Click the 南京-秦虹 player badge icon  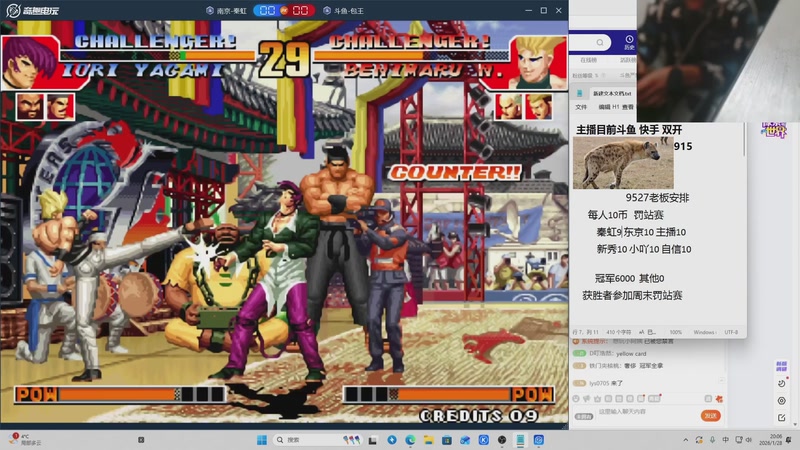[210, 10]
